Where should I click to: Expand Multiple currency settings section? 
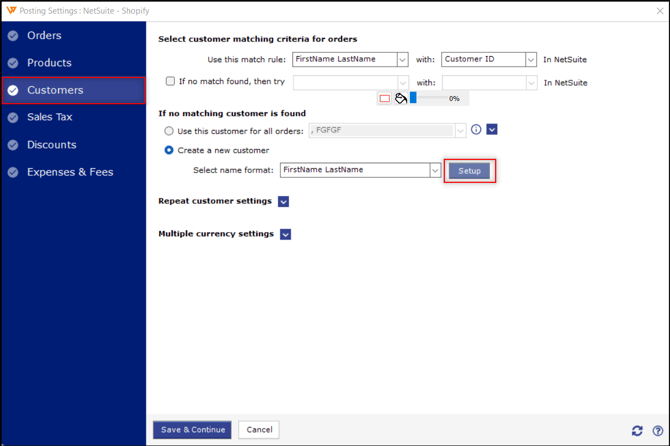285,234
